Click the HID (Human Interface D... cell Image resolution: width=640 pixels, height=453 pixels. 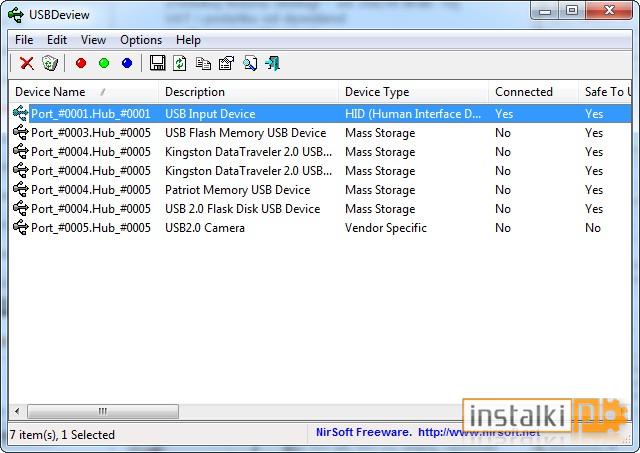point(413,114)
